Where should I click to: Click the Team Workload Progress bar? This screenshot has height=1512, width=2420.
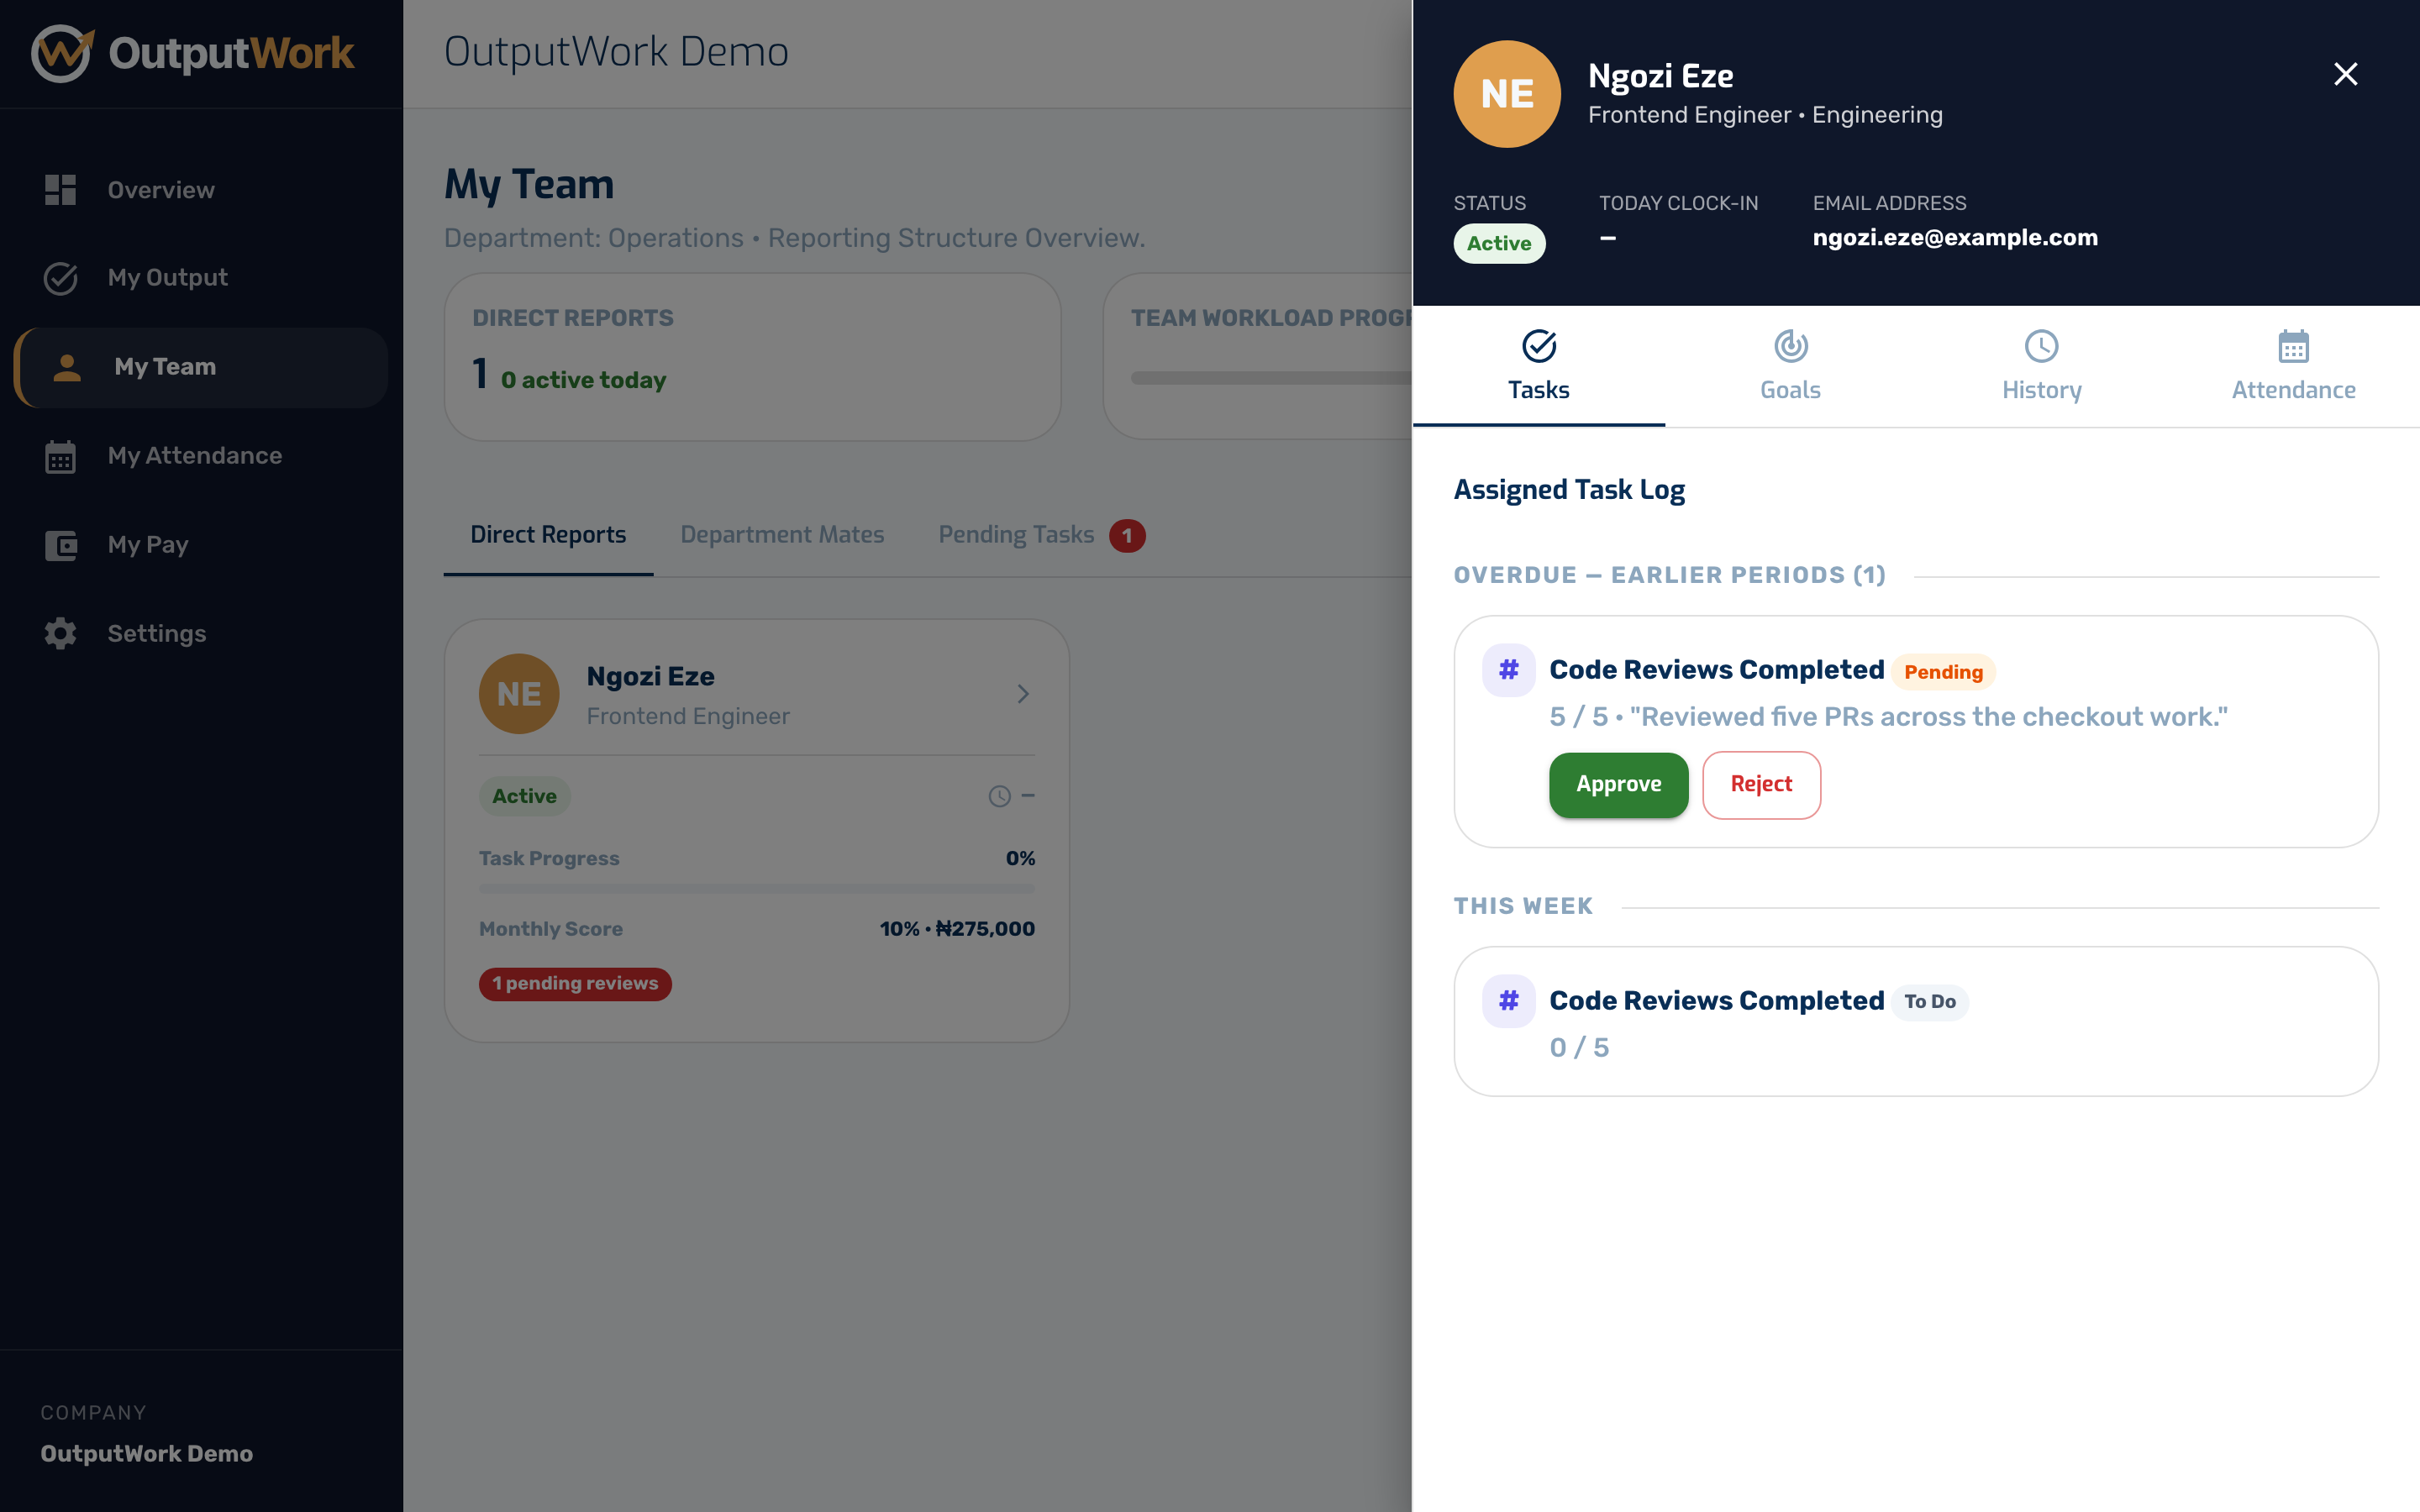point(1271,378)
